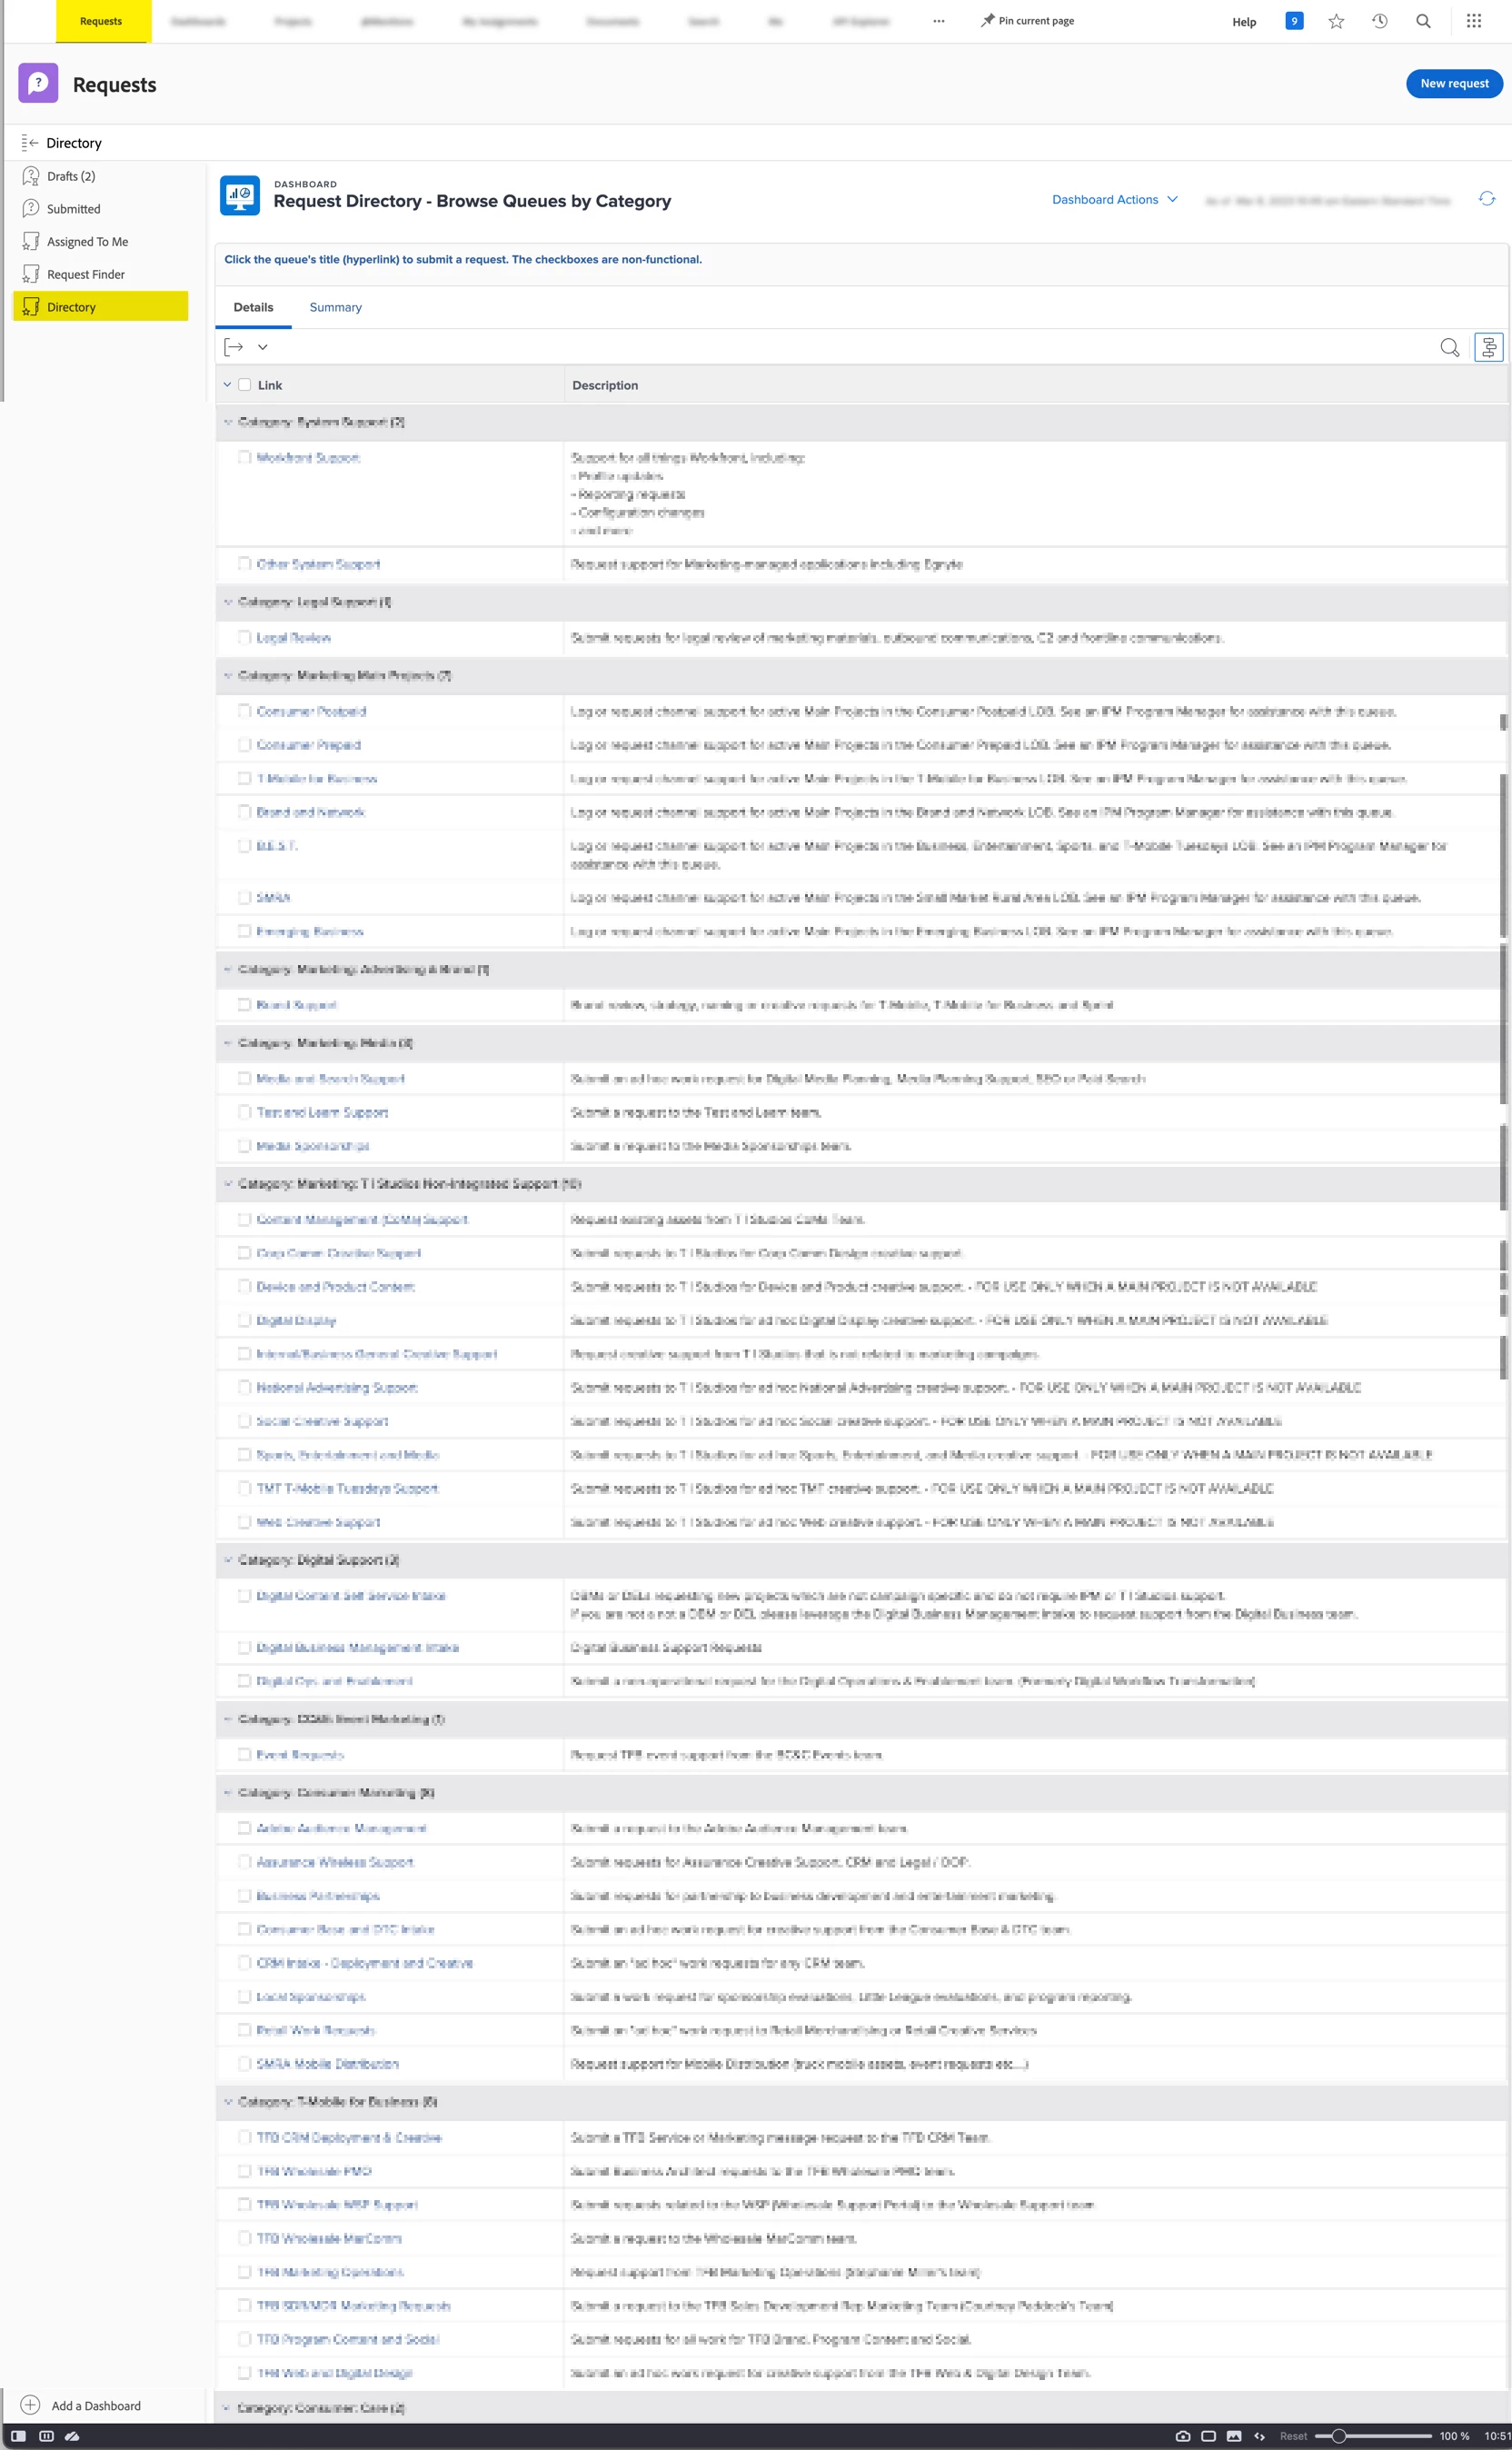Collapse the Digital Support category group
This screenshot has height=2450, width=1512.
pos(228,1560)
